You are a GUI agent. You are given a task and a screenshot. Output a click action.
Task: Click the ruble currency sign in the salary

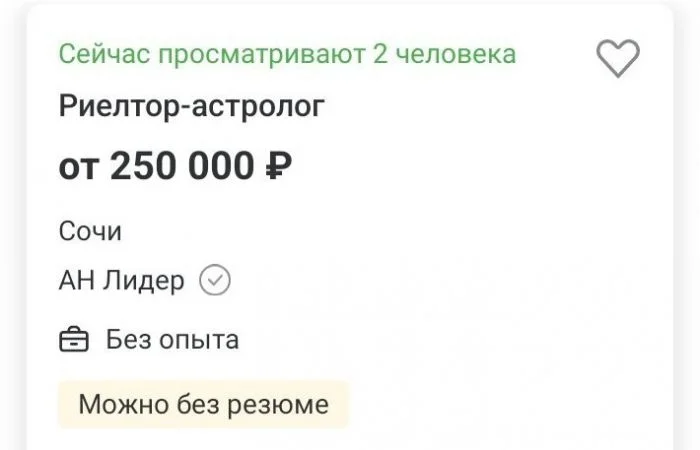click(278, 166)
